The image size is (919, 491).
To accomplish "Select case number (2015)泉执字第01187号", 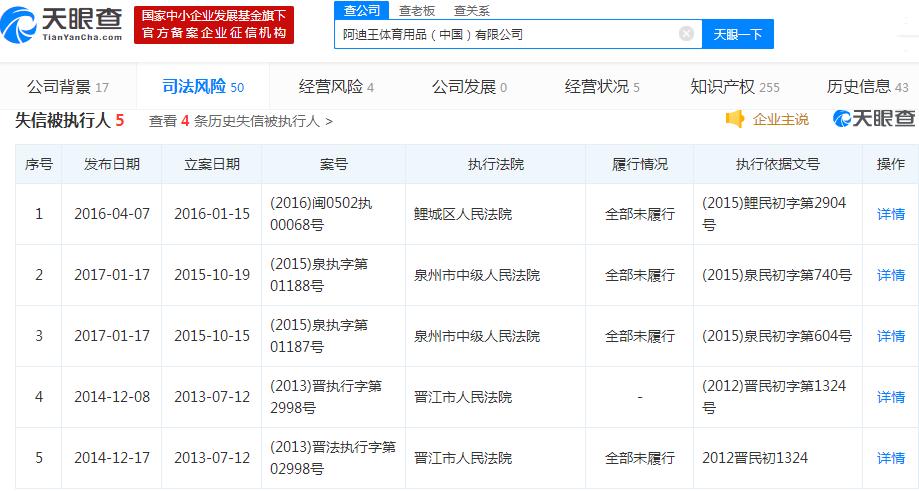I will (319, 336).
